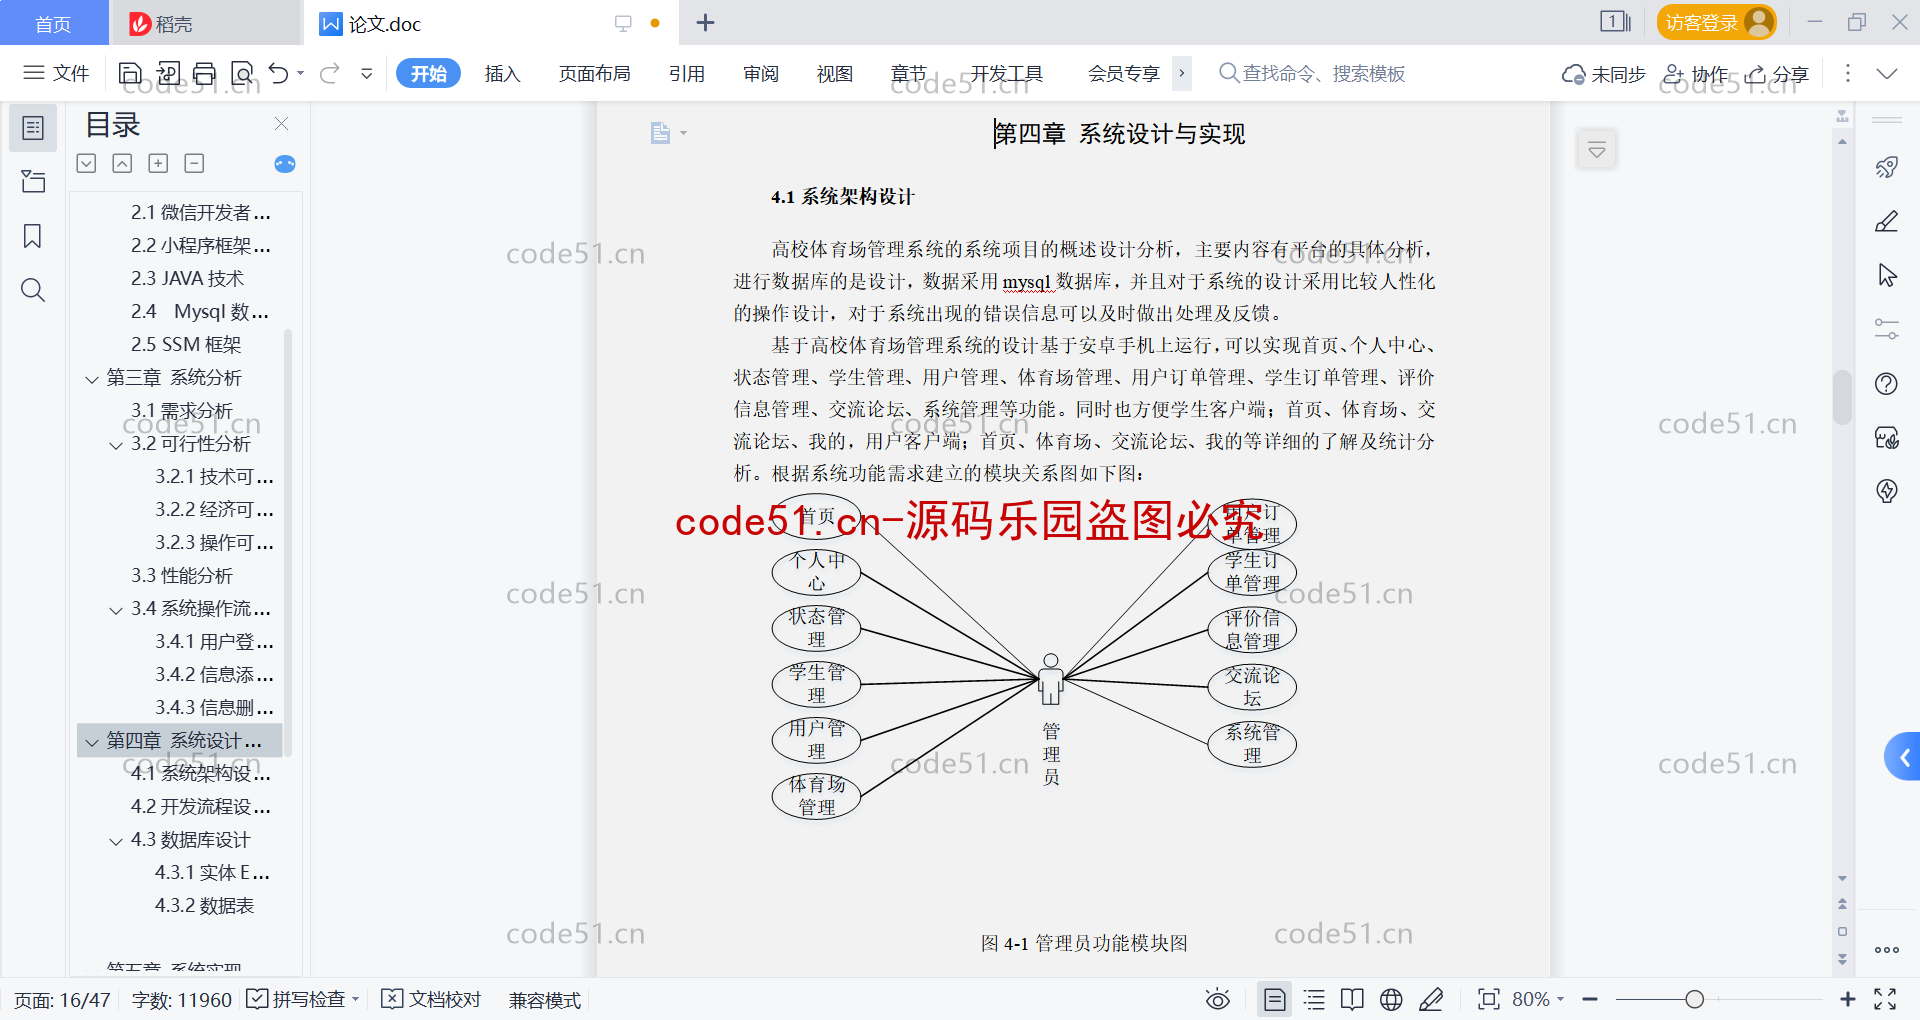Viewport: 1920px width, 1020px height.
Task: Click the zoom slider handle
Action: (1694, 999)
